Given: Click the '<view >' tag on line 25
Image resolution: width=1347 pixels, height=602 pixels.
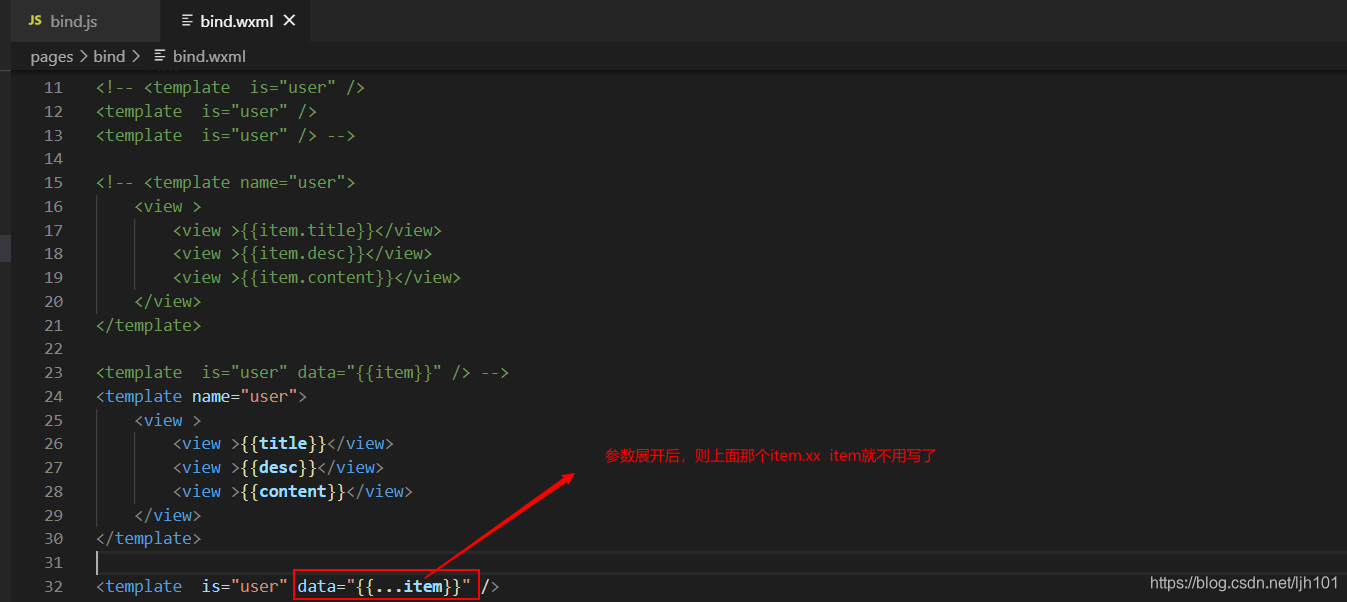Looking at the screenshot, I should 168,420.
